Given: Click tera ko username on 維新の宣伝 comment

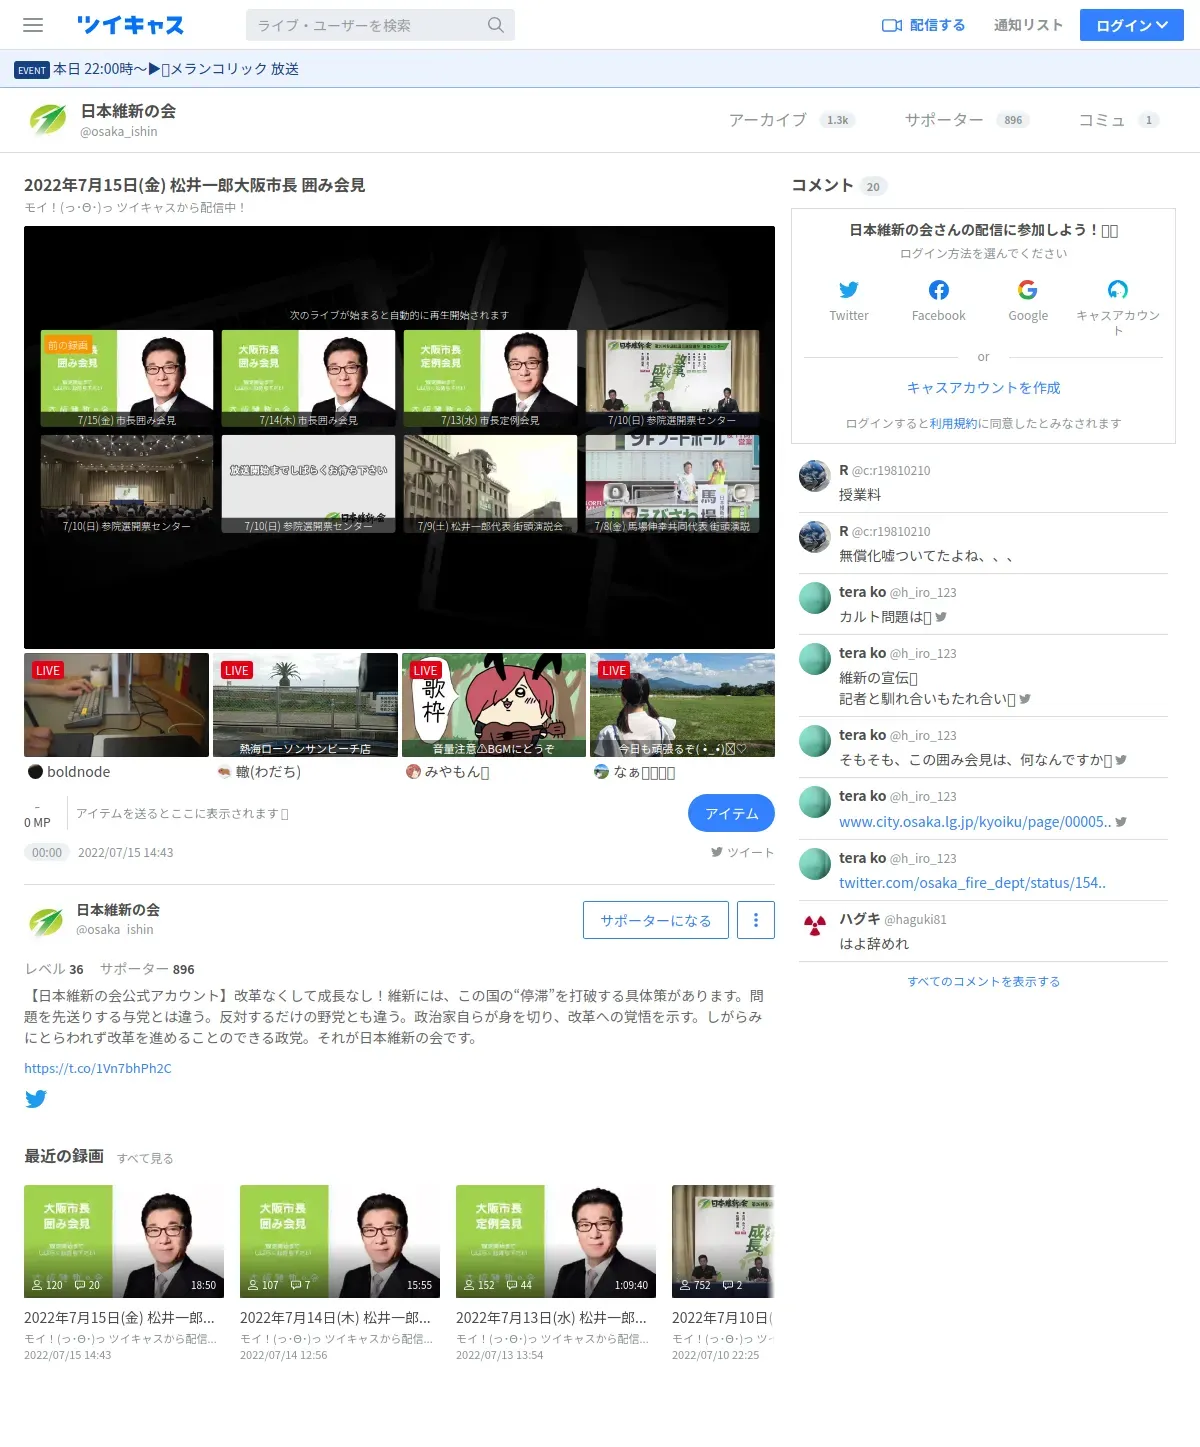Looking at the screenshot, I should 862,653.
